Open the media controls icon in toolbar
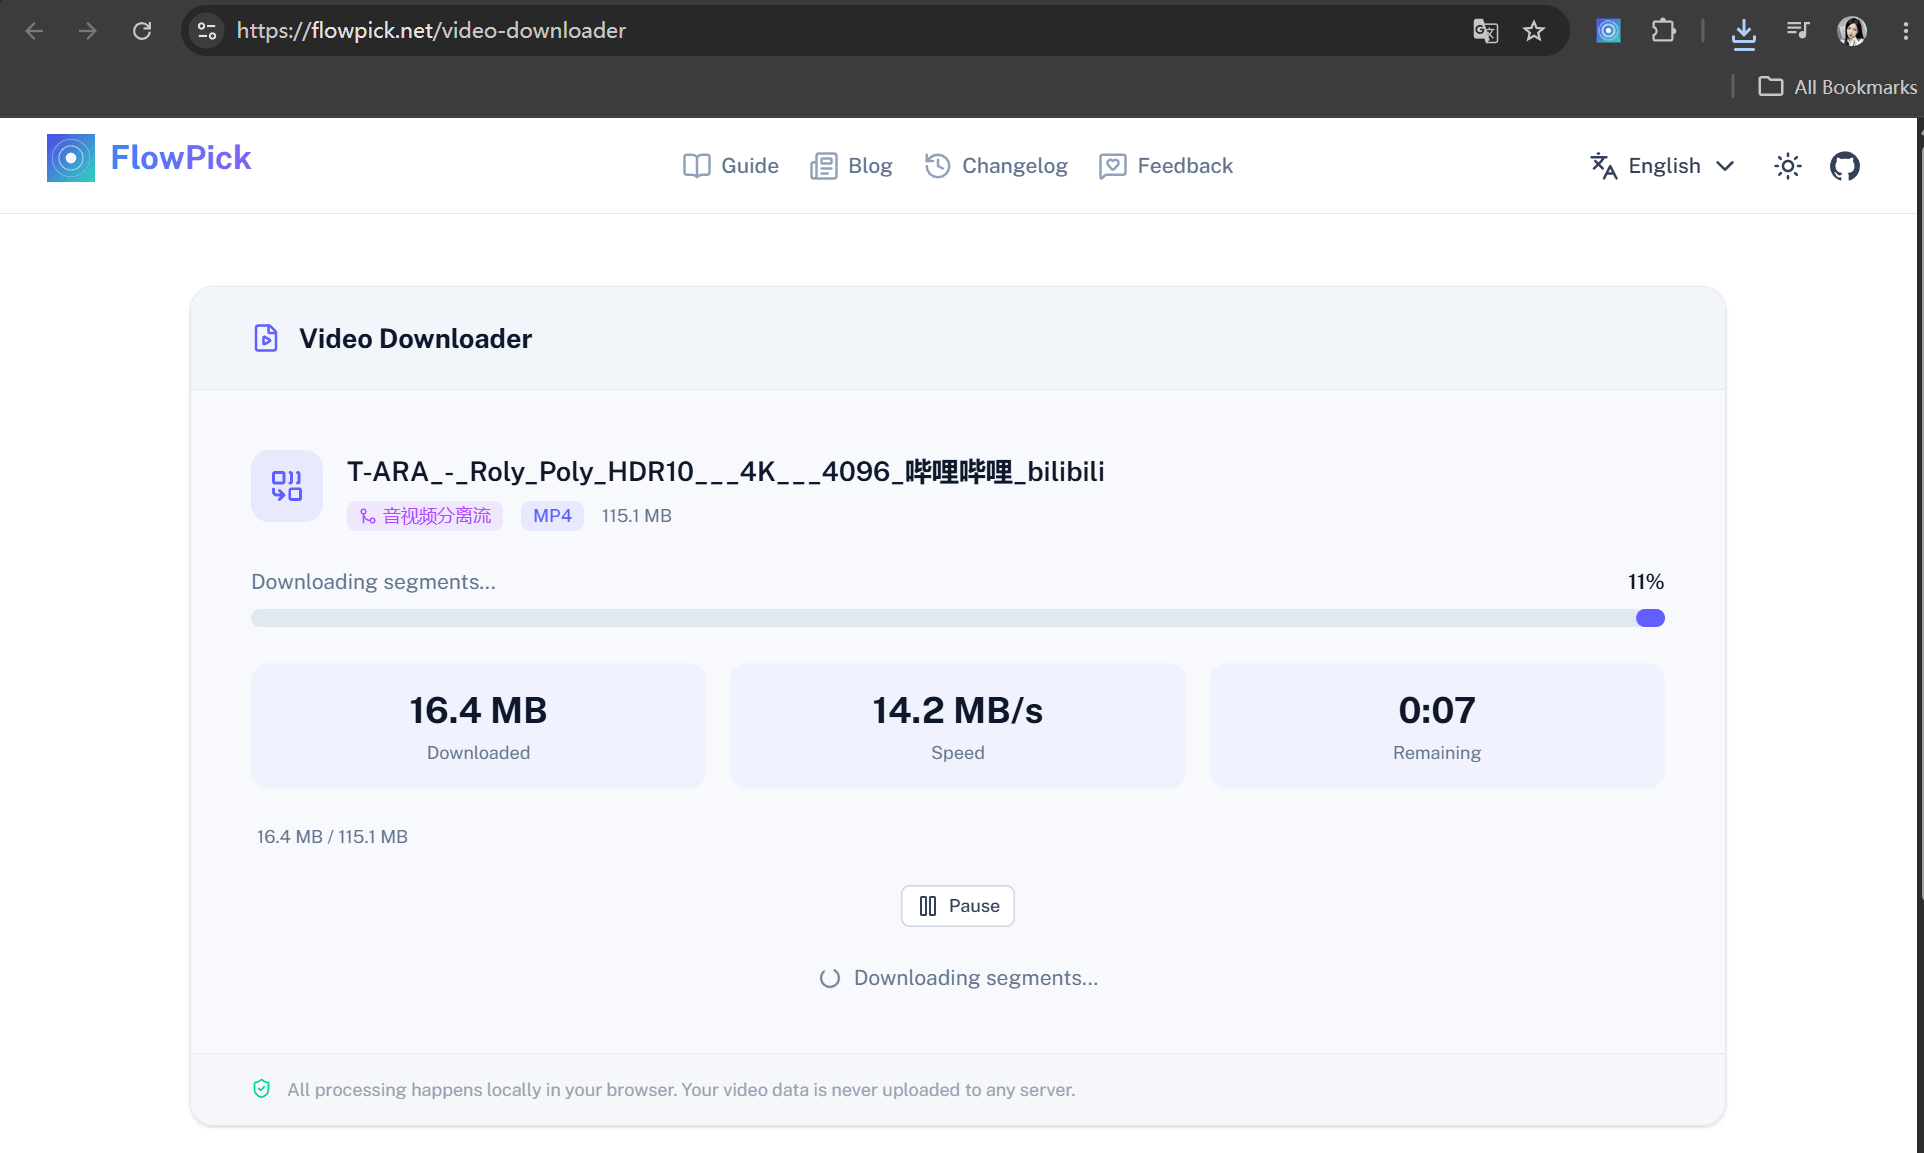The width and height of the screenshot is (1924, 1153). 1798,31
